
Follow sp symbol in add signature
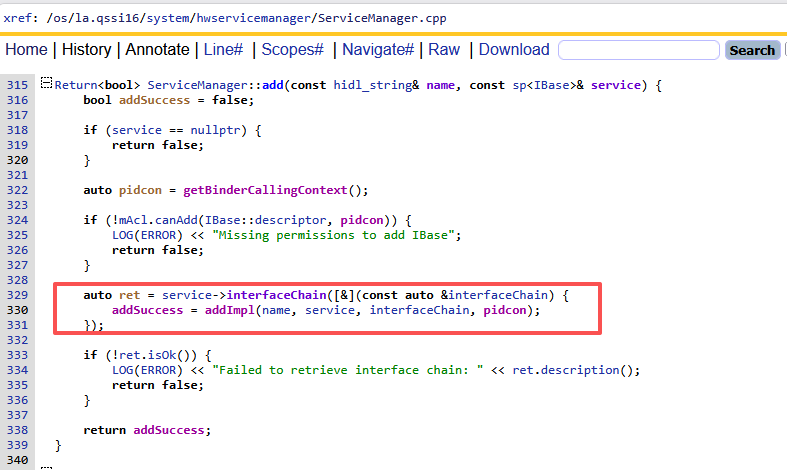coord(519,85)
